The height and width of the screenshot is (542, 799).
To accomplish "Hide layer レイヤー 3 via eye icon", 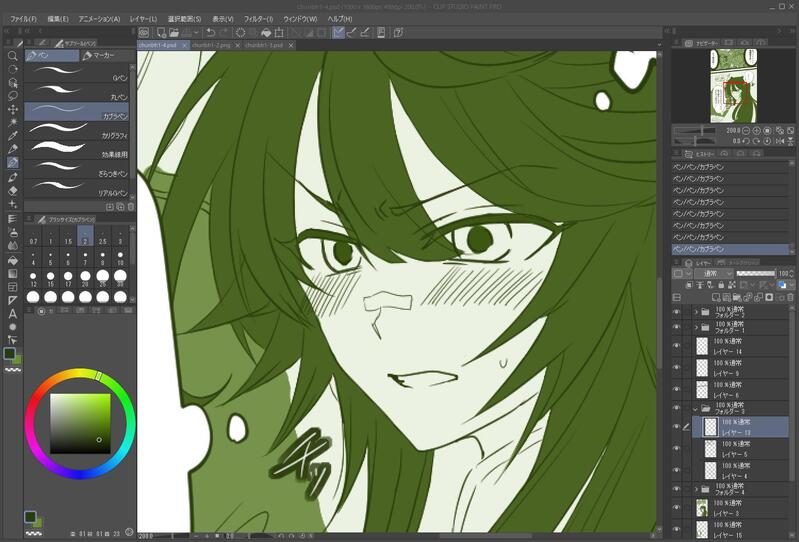I will coord(677,508).
